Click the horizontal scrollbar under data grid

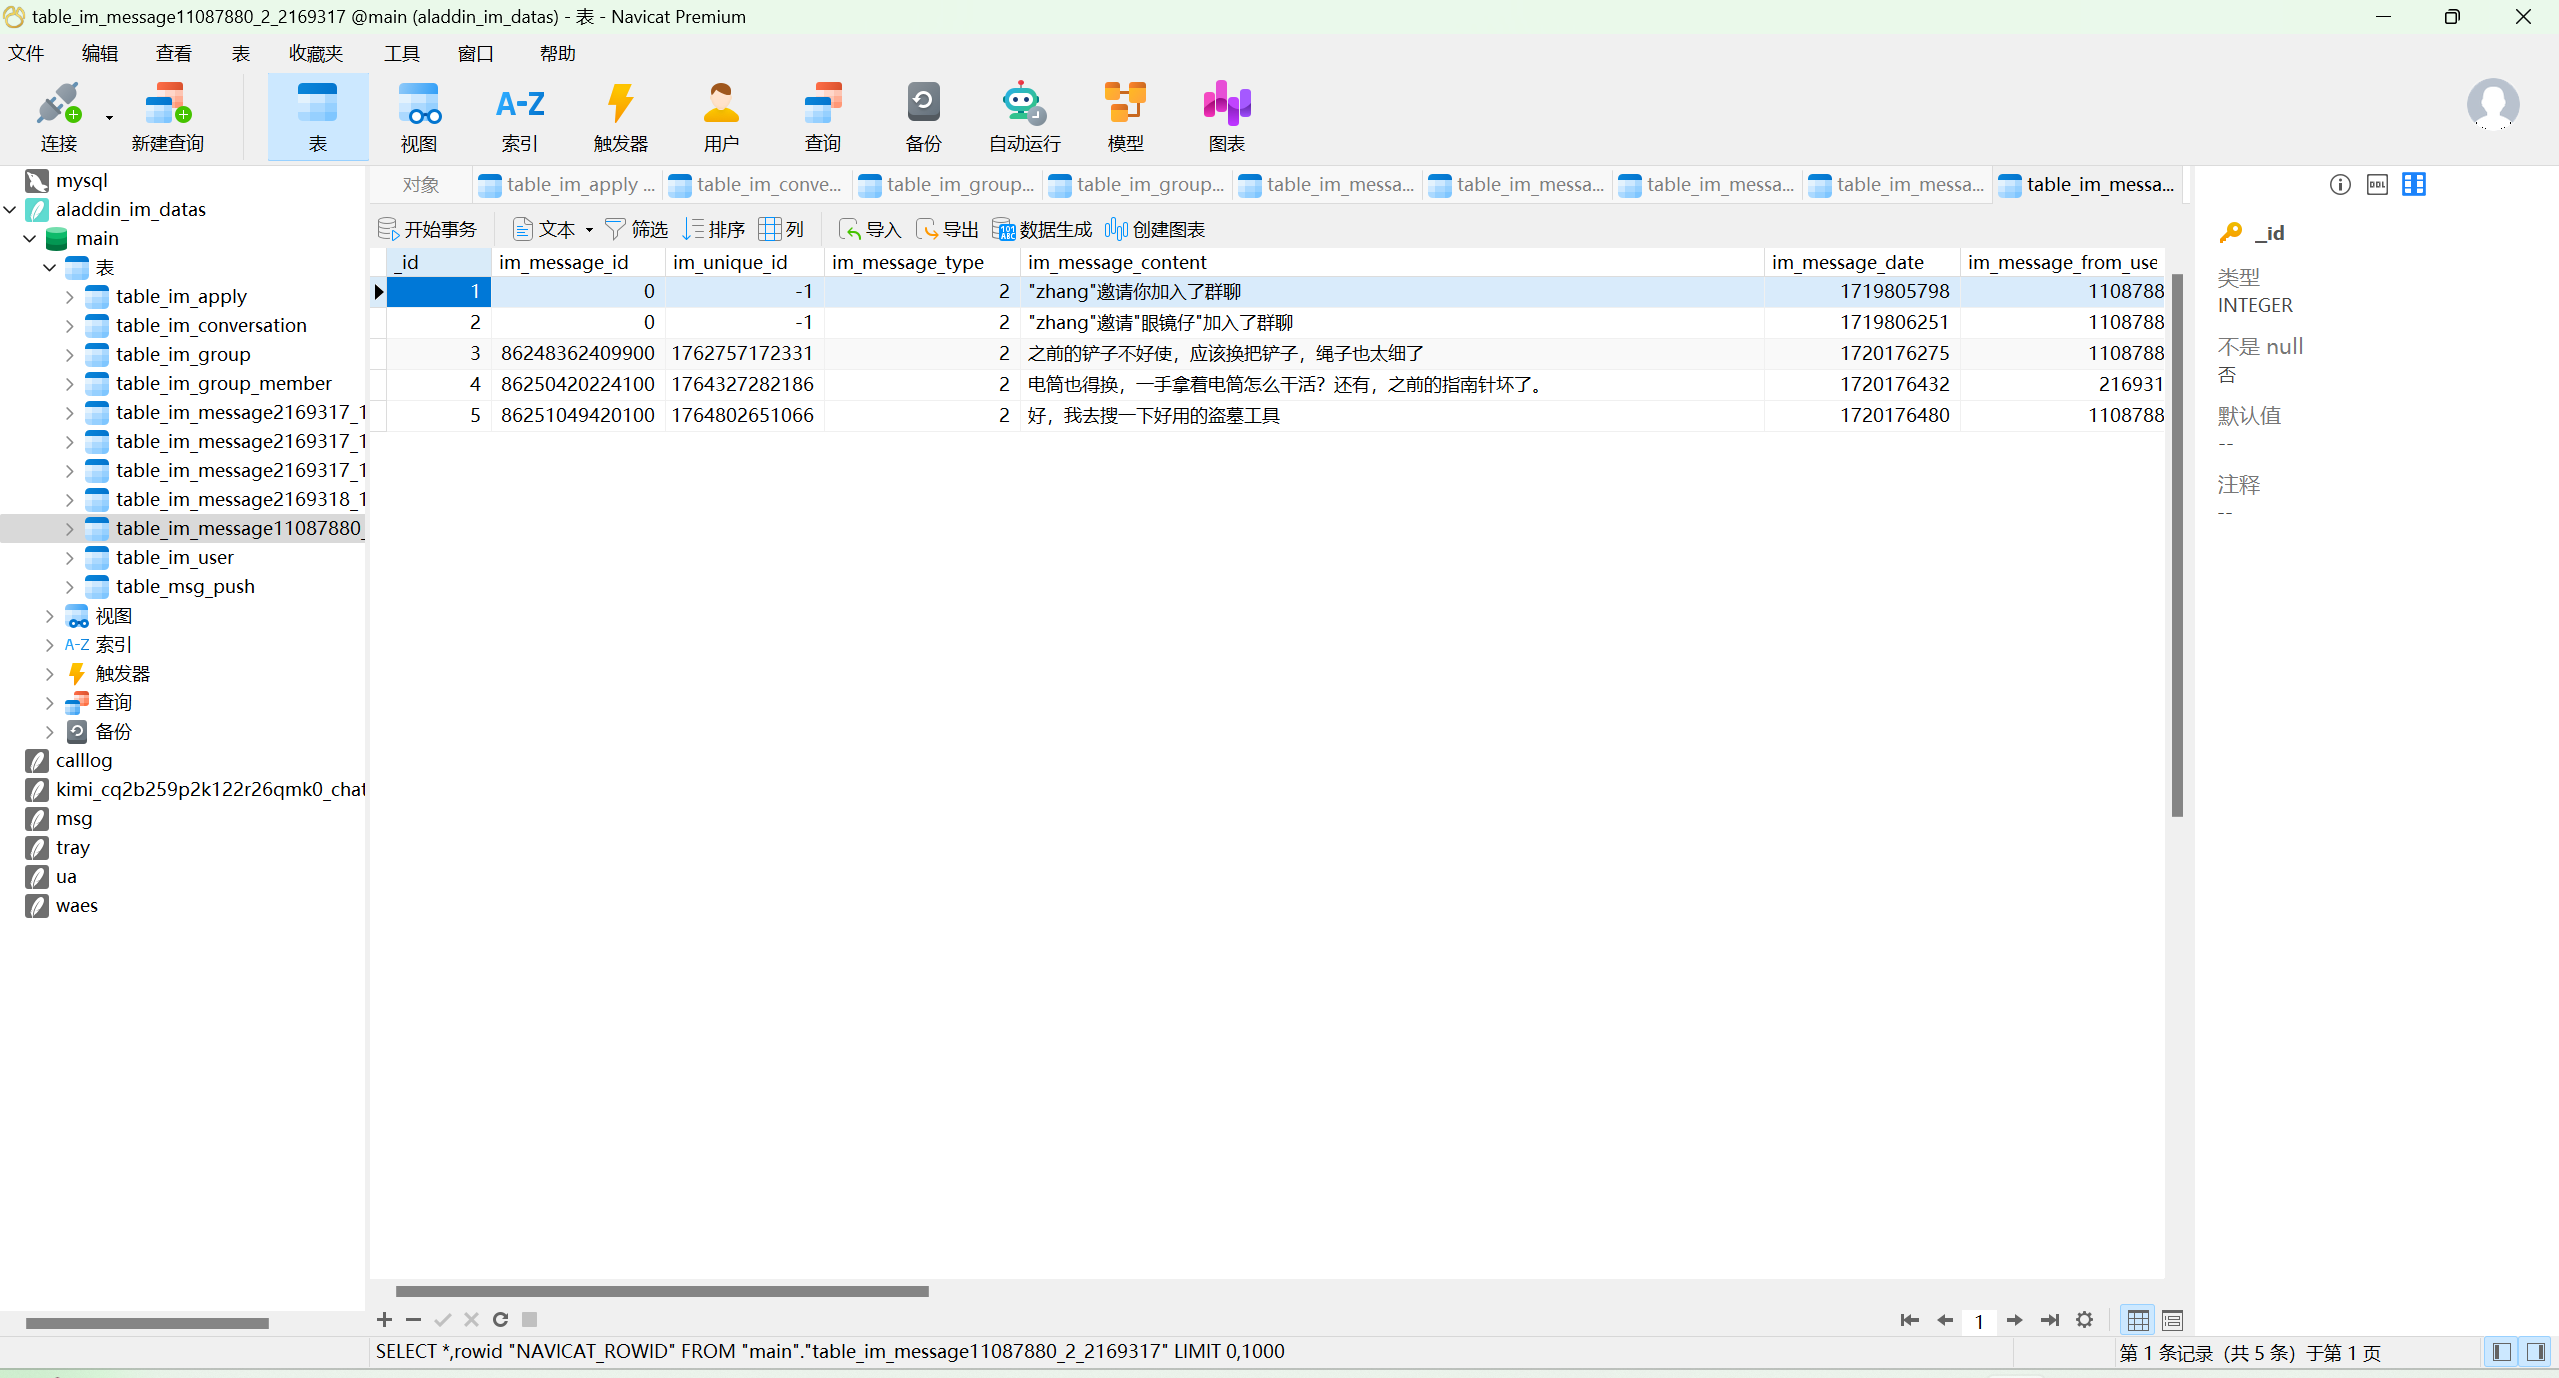pyautogui.click(x=662, y=1291)
